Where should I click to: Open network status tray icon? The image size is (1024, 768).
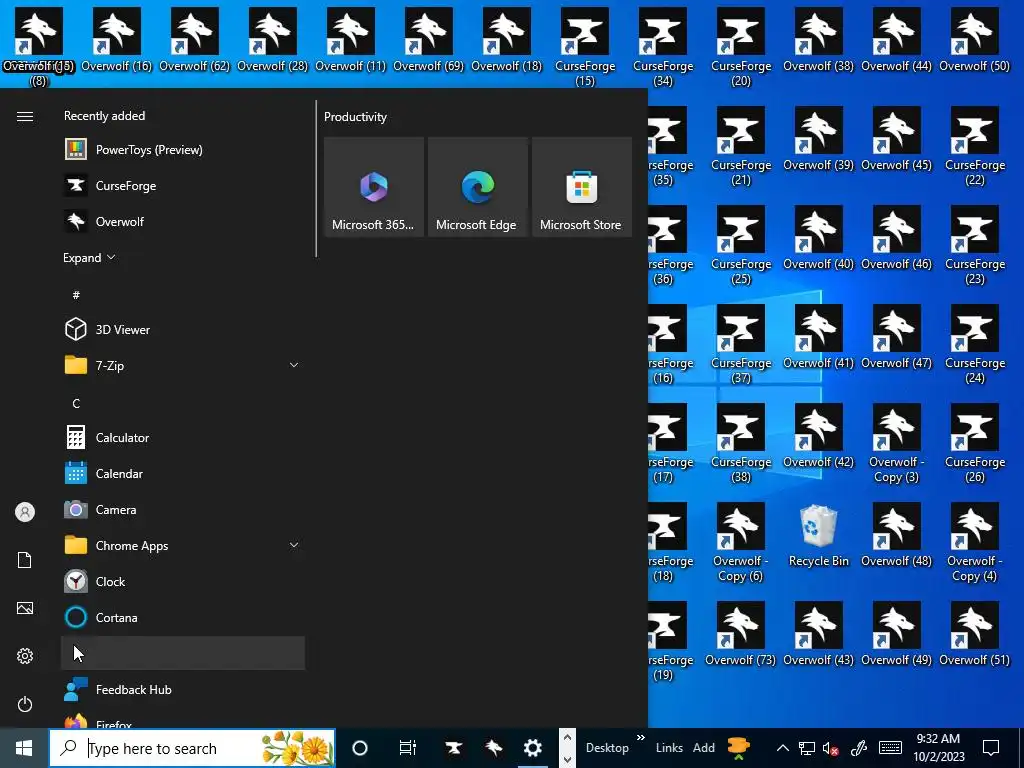(x=807, y=748)
